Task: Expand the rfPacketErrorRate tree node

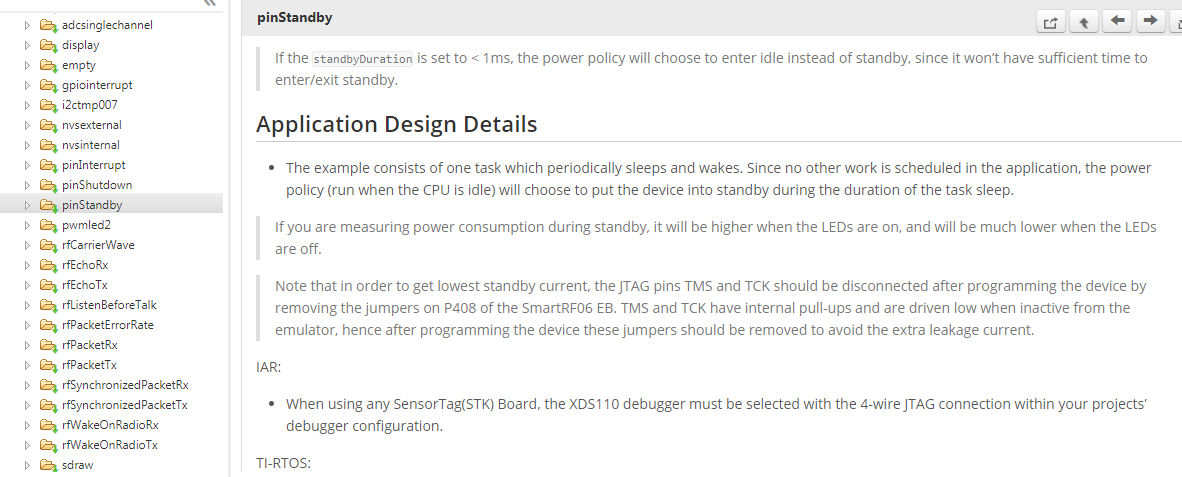Action: click(x=28, y=325)
